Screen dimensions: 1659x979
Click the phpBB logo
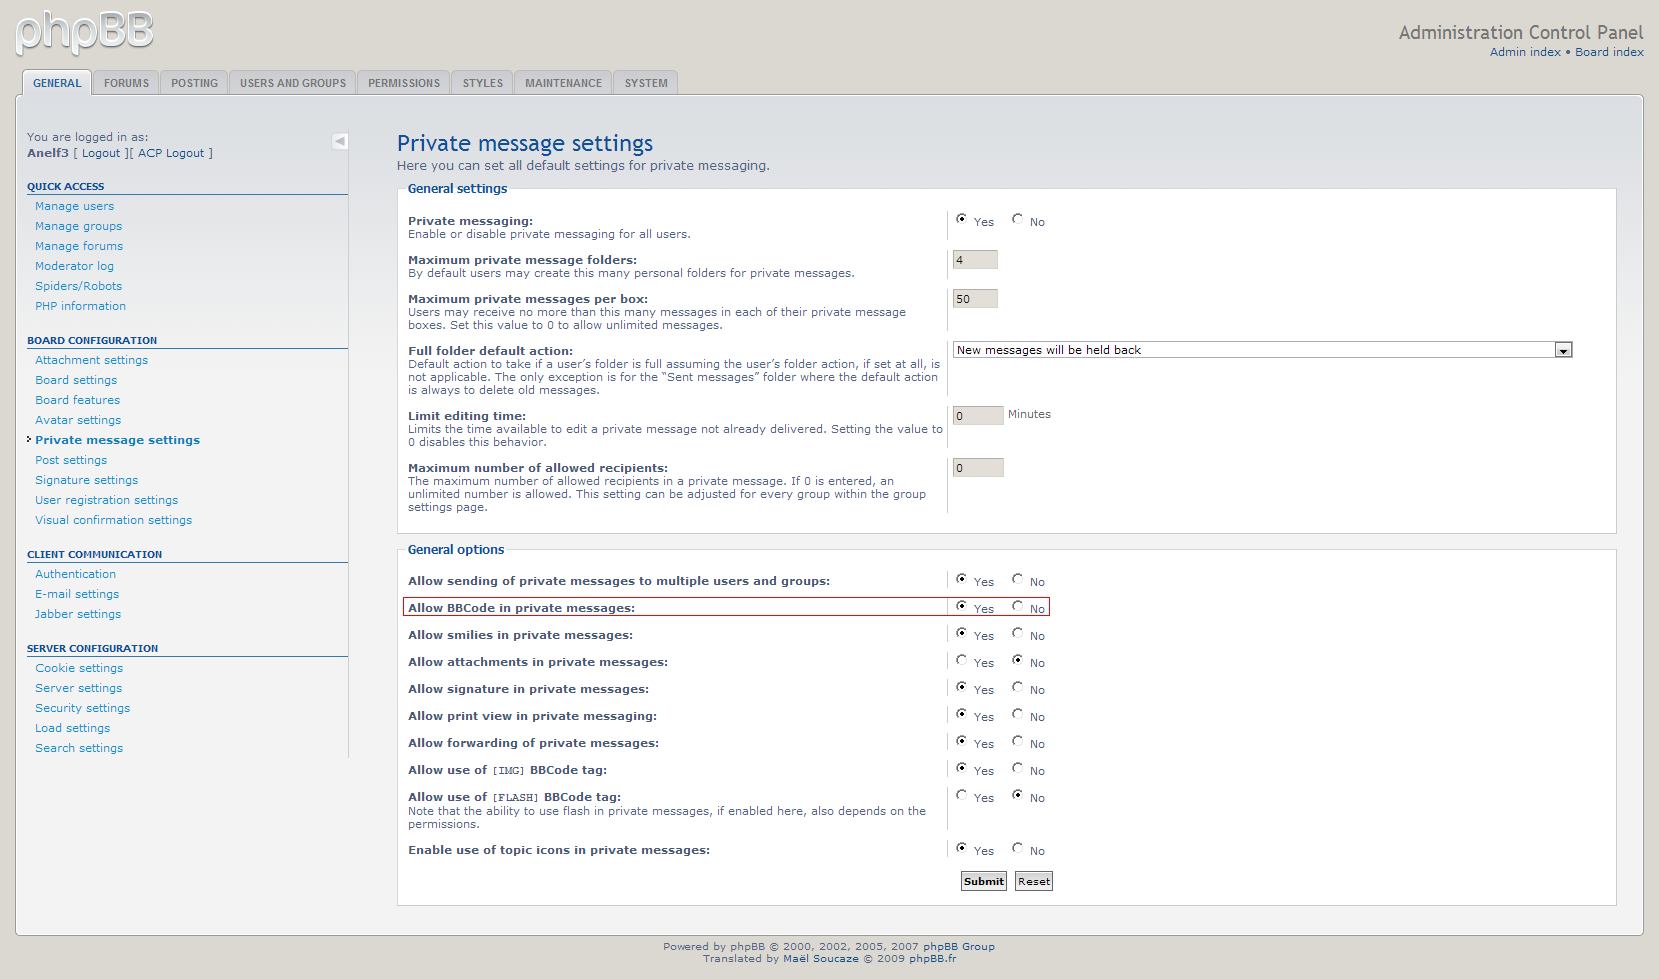(x=85, y=33)
